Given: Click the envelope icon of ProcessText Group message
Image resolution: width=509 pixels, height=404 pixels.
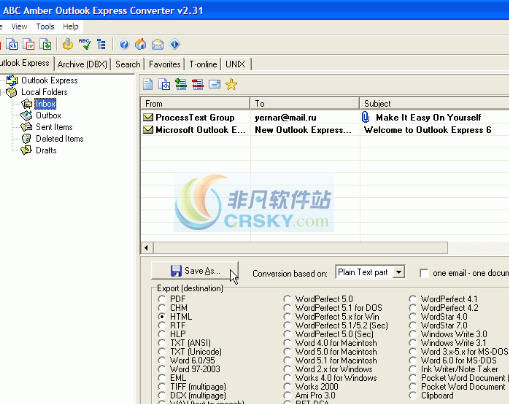Looking at the screenshot, I should [x=148, y=117].
